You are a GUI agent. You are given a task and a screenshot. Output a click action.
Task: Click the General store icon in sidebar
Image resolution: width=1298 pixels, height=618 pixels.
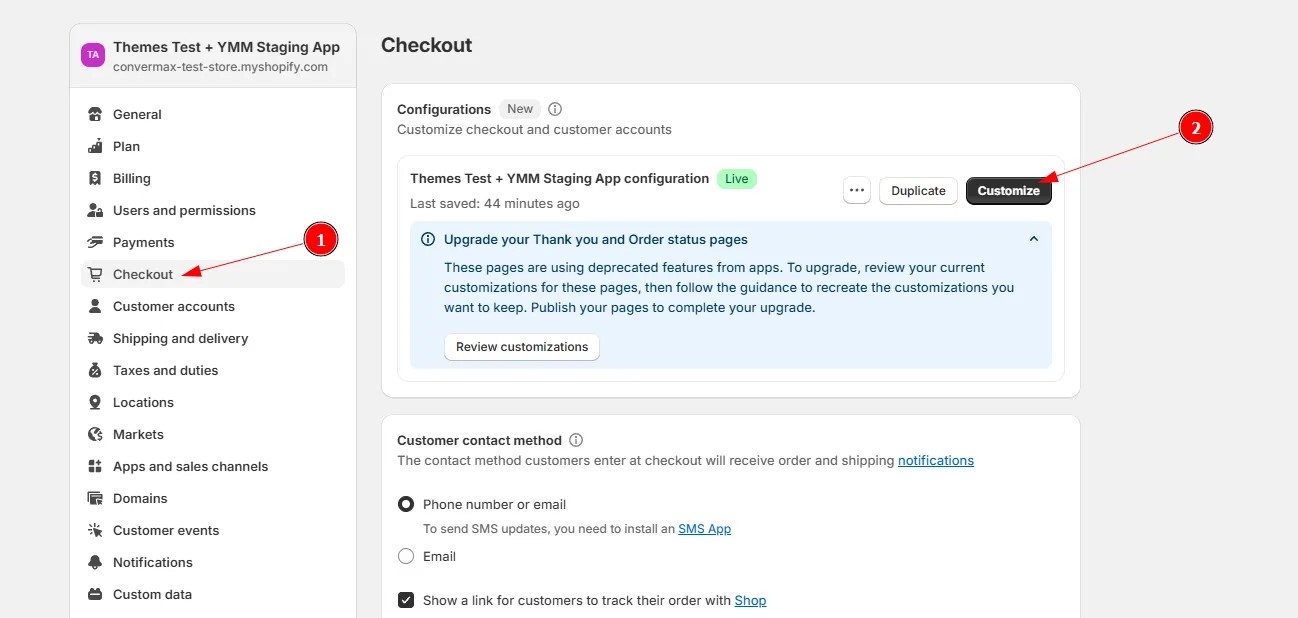95,114
